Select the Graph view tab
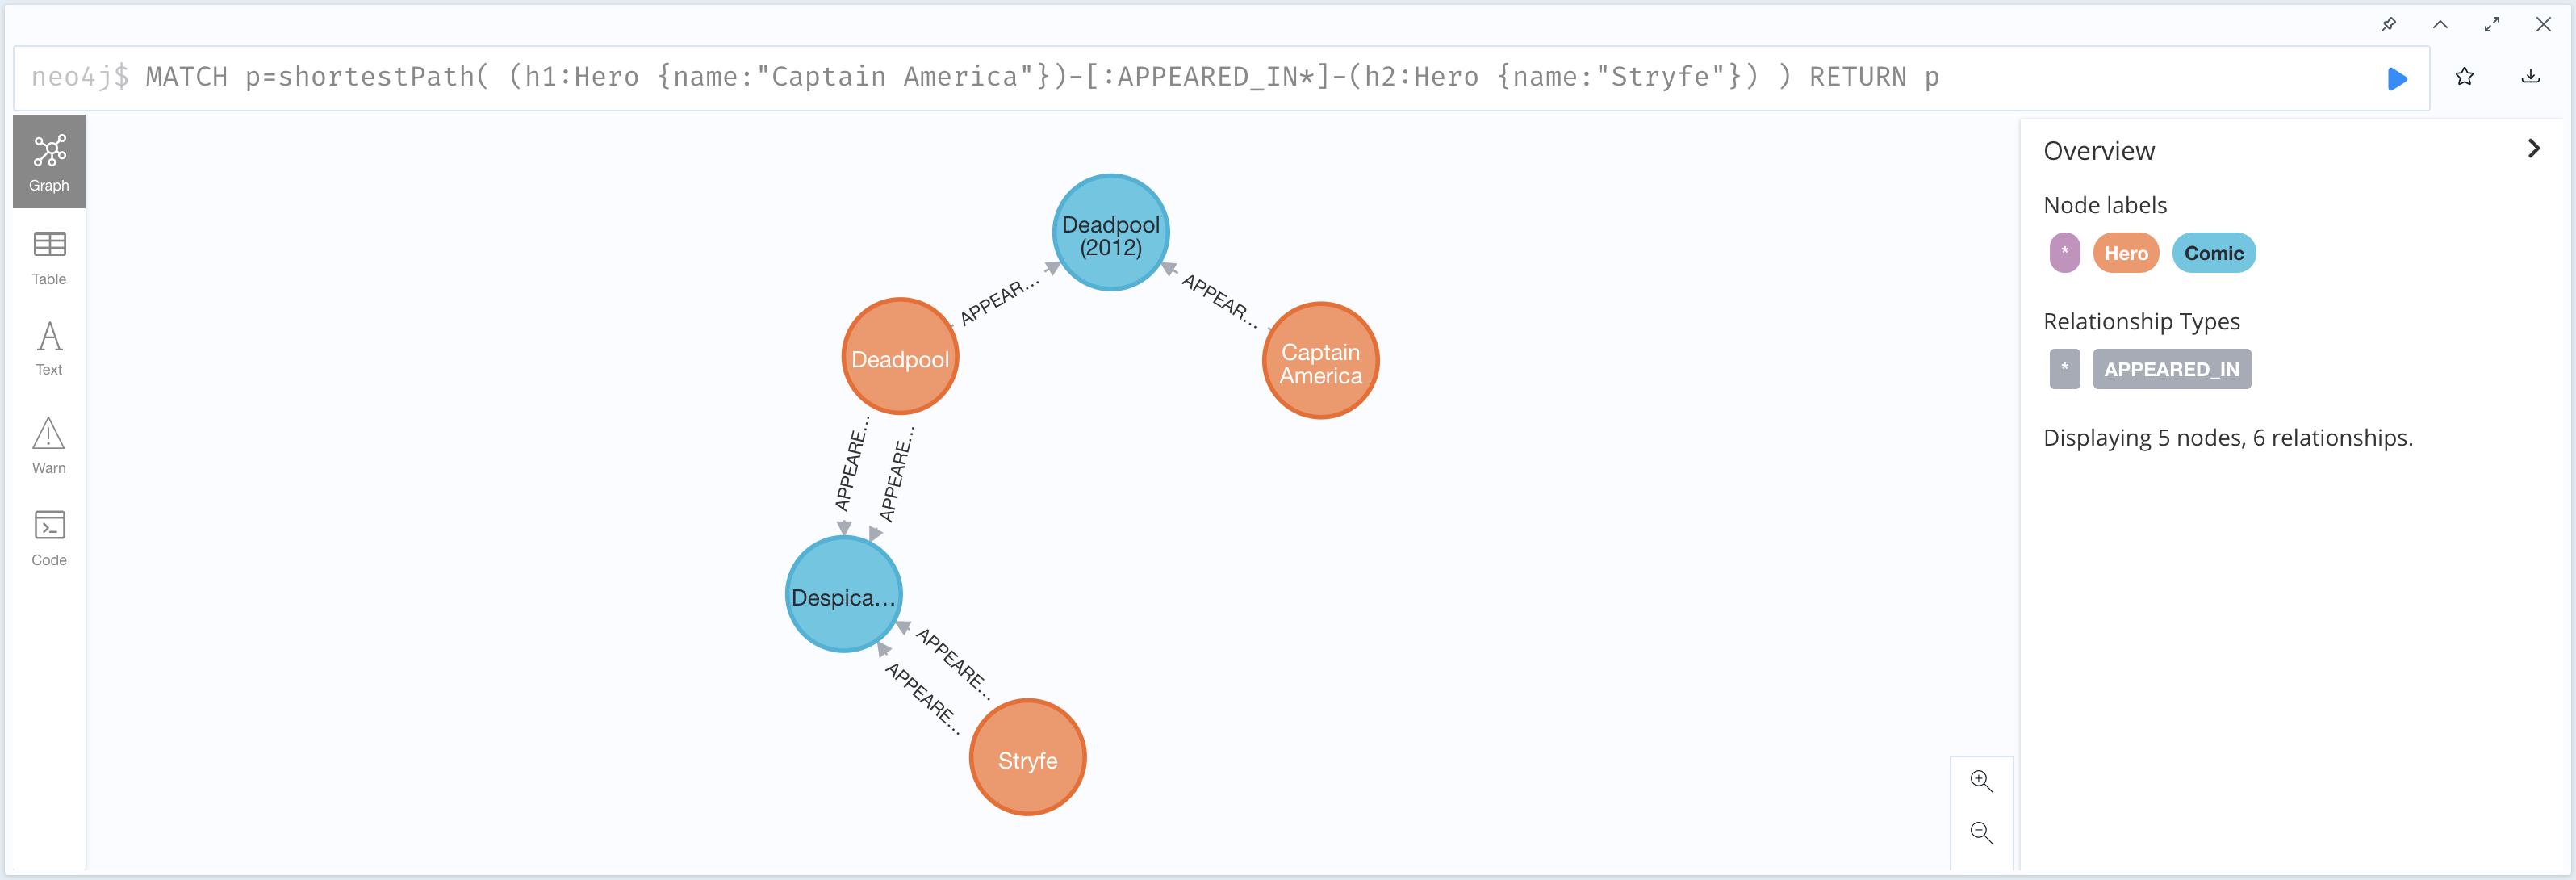This screenshot has height=880, width=2576. coord(49,162)
